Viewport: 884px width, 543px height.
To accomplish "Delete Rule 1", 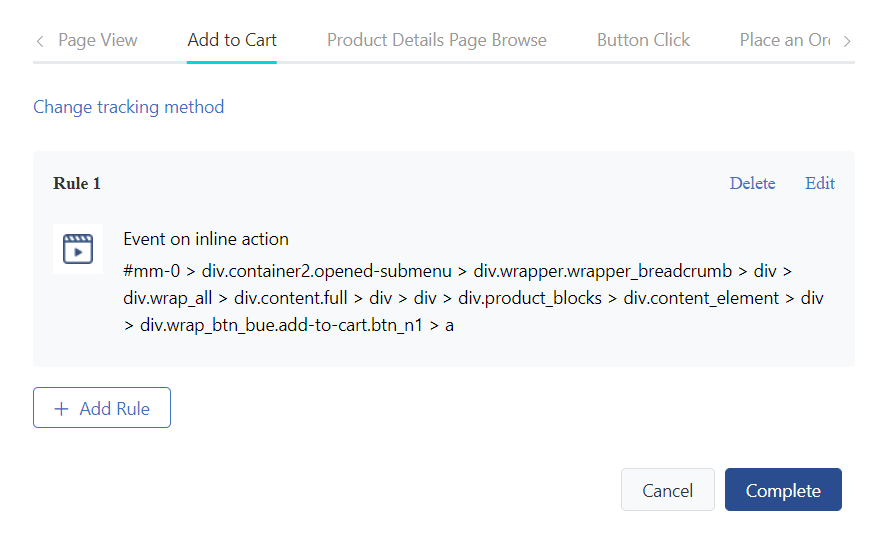I will point(752,183).
